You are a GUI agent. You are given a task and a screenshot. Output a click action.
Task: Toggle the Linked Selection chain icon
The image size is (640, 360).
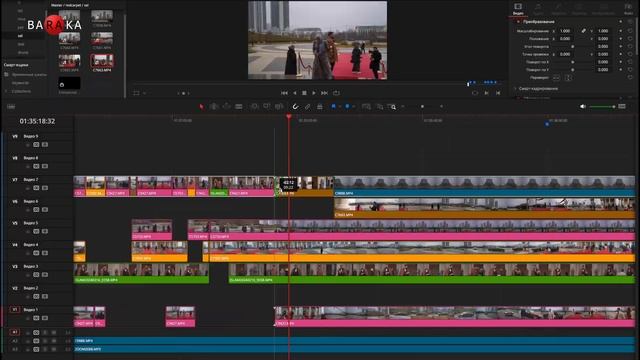coord(307,107)
